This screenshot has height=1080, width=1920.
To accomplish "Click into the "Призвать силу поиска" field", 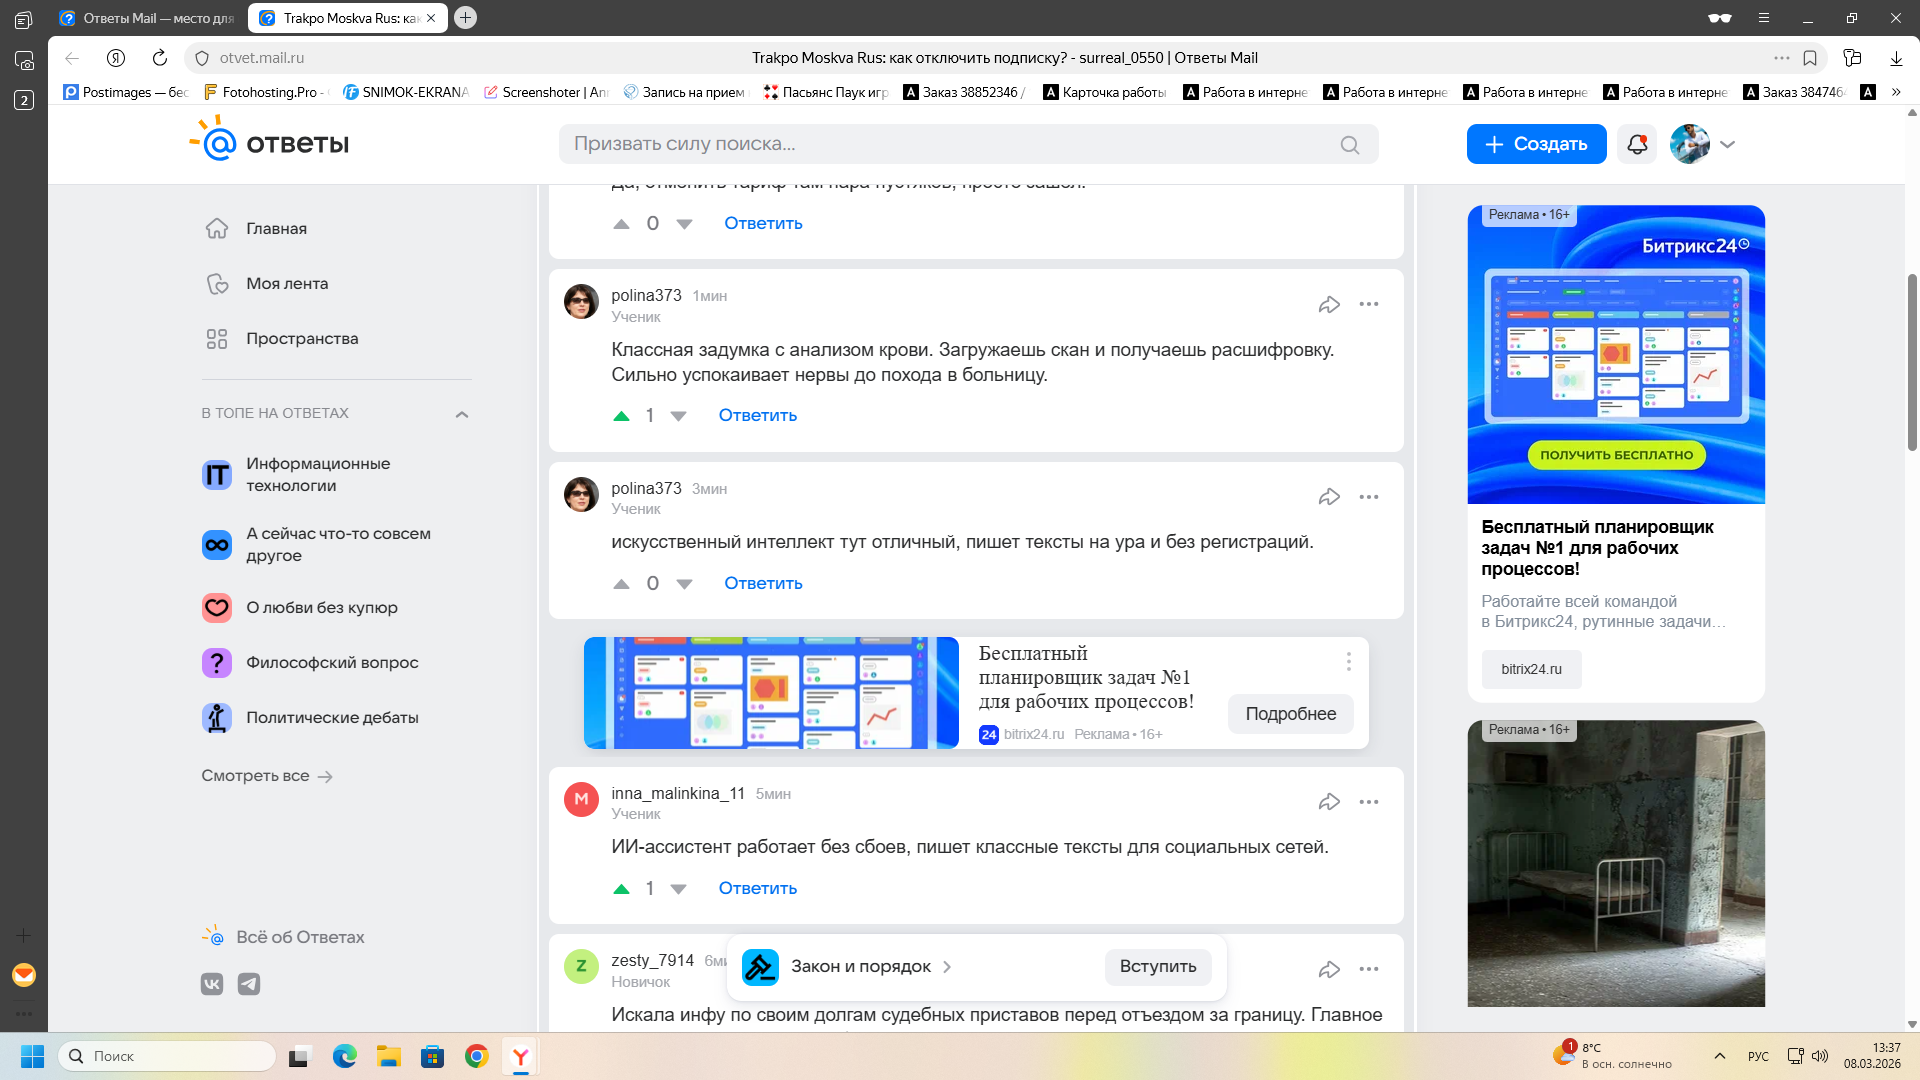I will (940, 144).
